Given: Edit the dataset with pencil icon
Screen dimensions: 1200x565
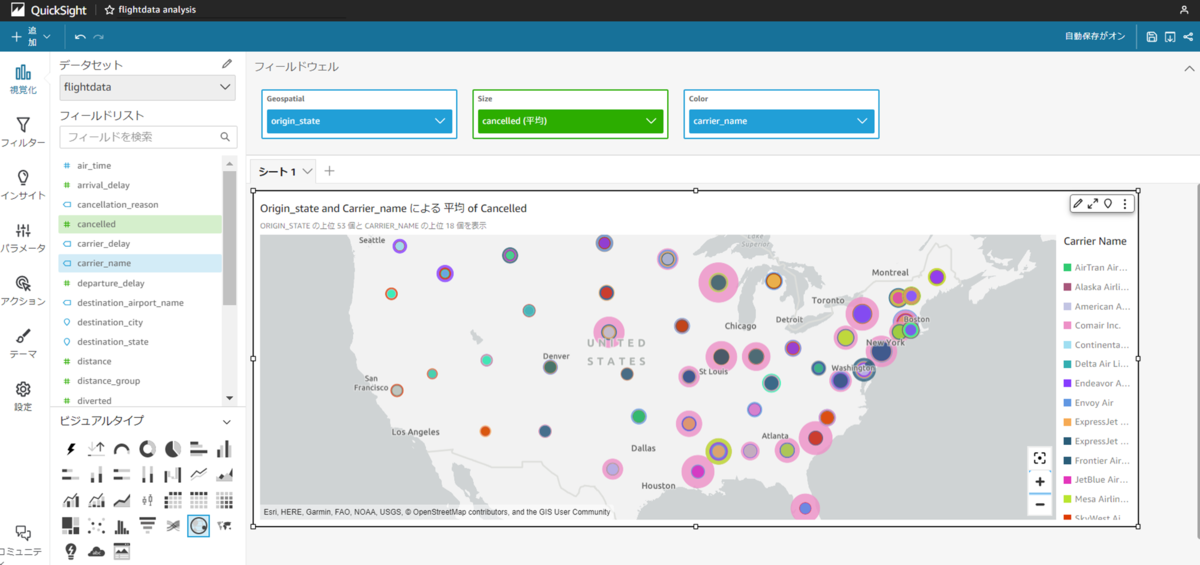Looking at the screenshot, I should (227, 64).
